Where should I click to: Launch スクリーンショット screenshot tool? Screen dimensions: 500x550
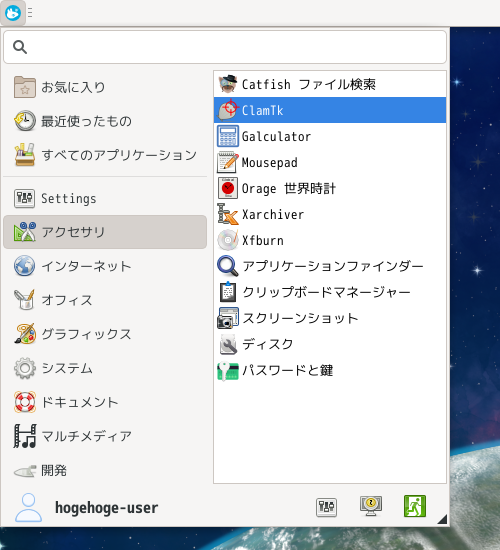(330, 318)
